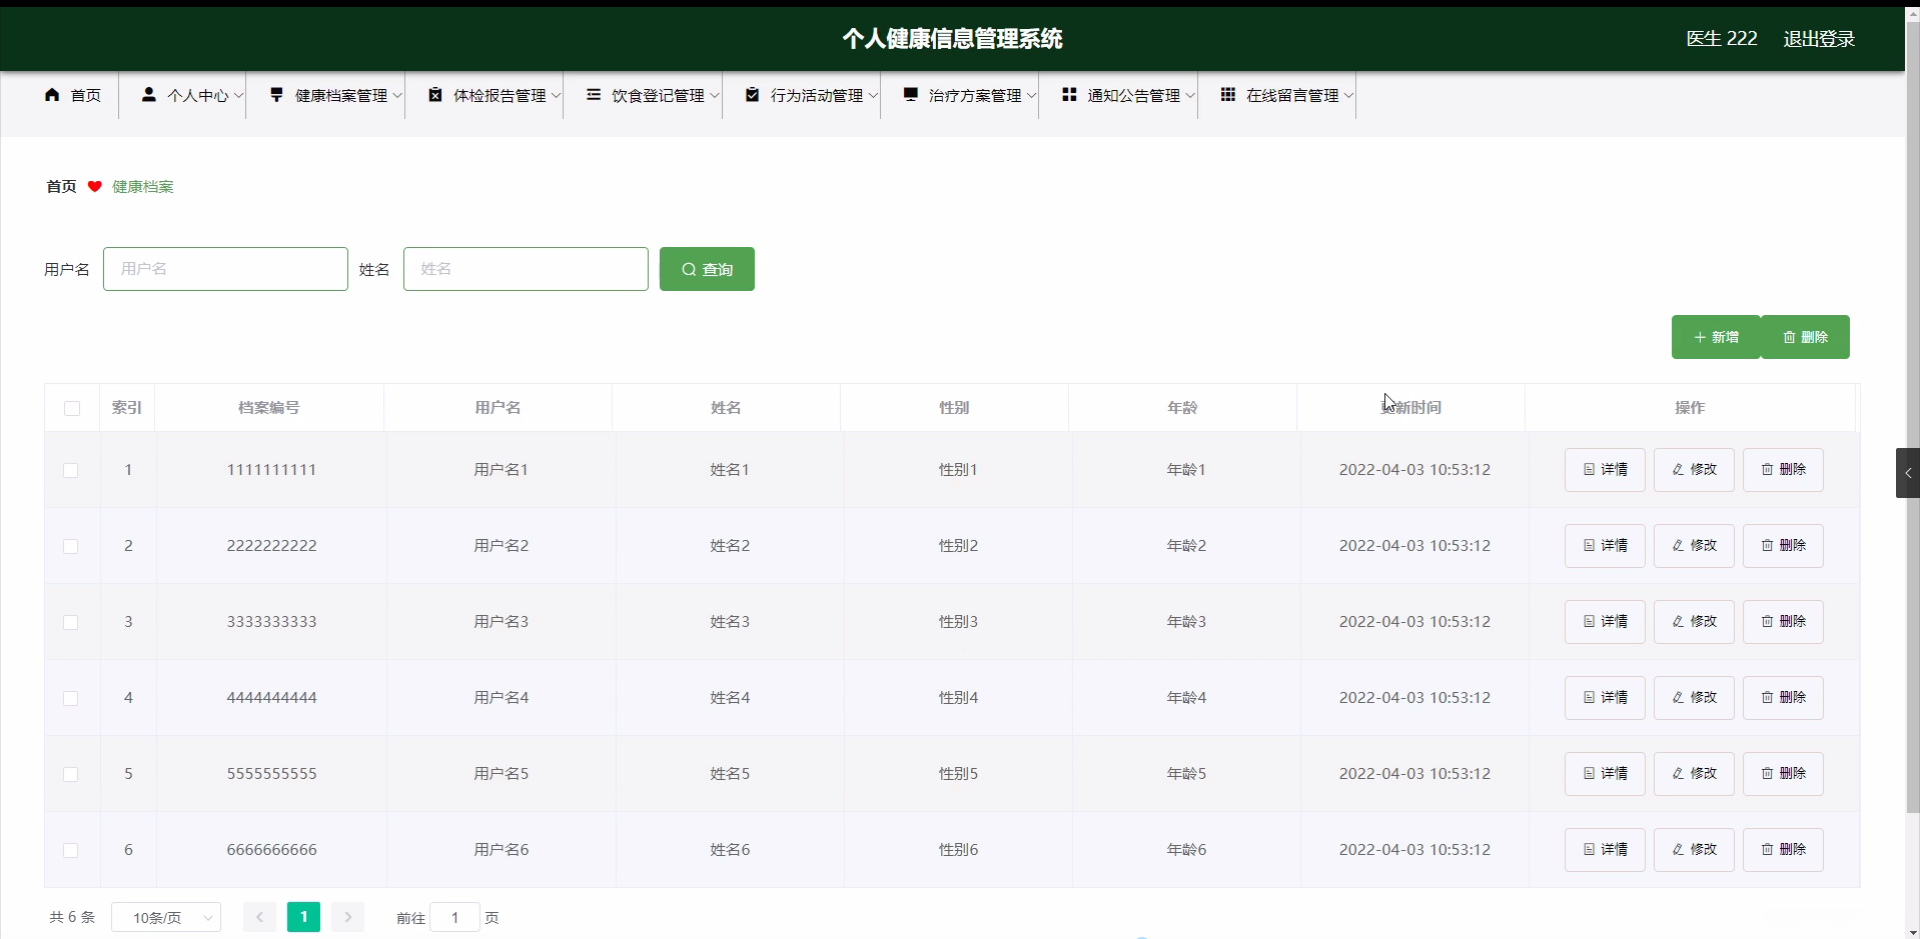Click the clipboard icon beside 体检报告管理
This screenshot has width=1920, height=939.
[x=435, y=95]
